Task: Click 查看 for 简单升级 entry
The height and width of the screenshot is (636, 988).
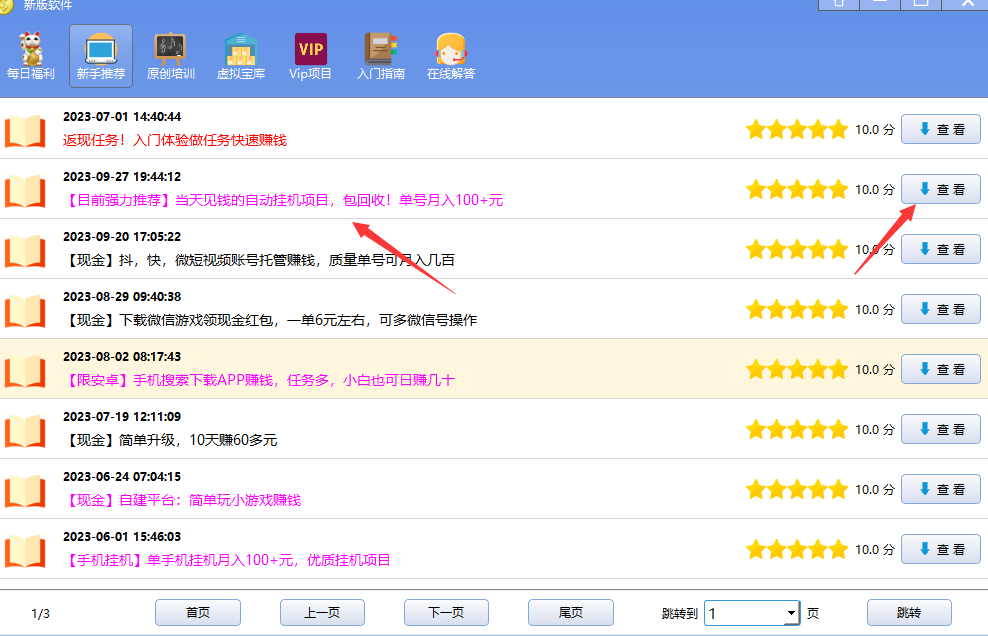Action: pos(941,429)
